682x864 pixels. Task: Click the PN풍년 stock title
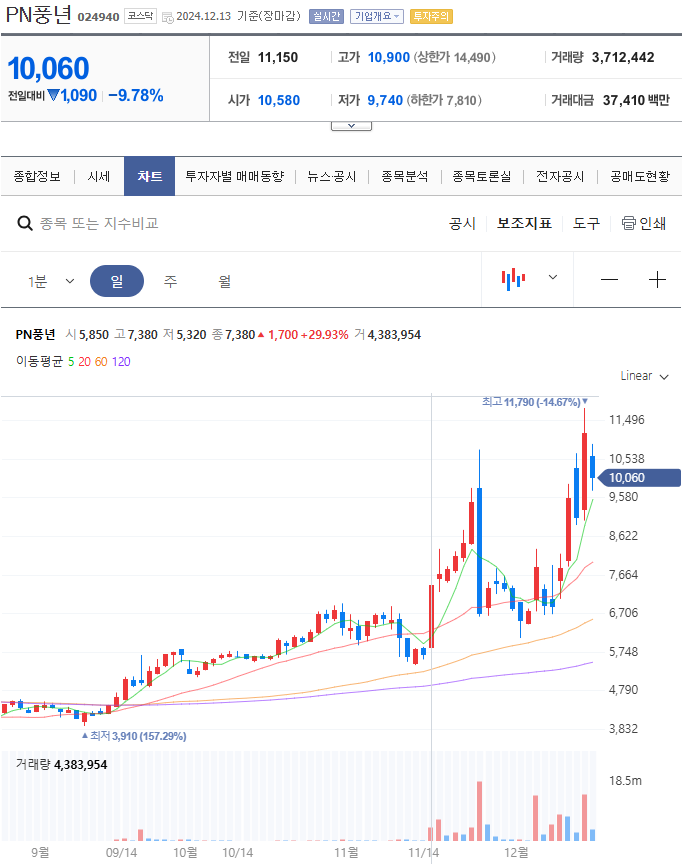pyautogui.click(x=39, y=15)
